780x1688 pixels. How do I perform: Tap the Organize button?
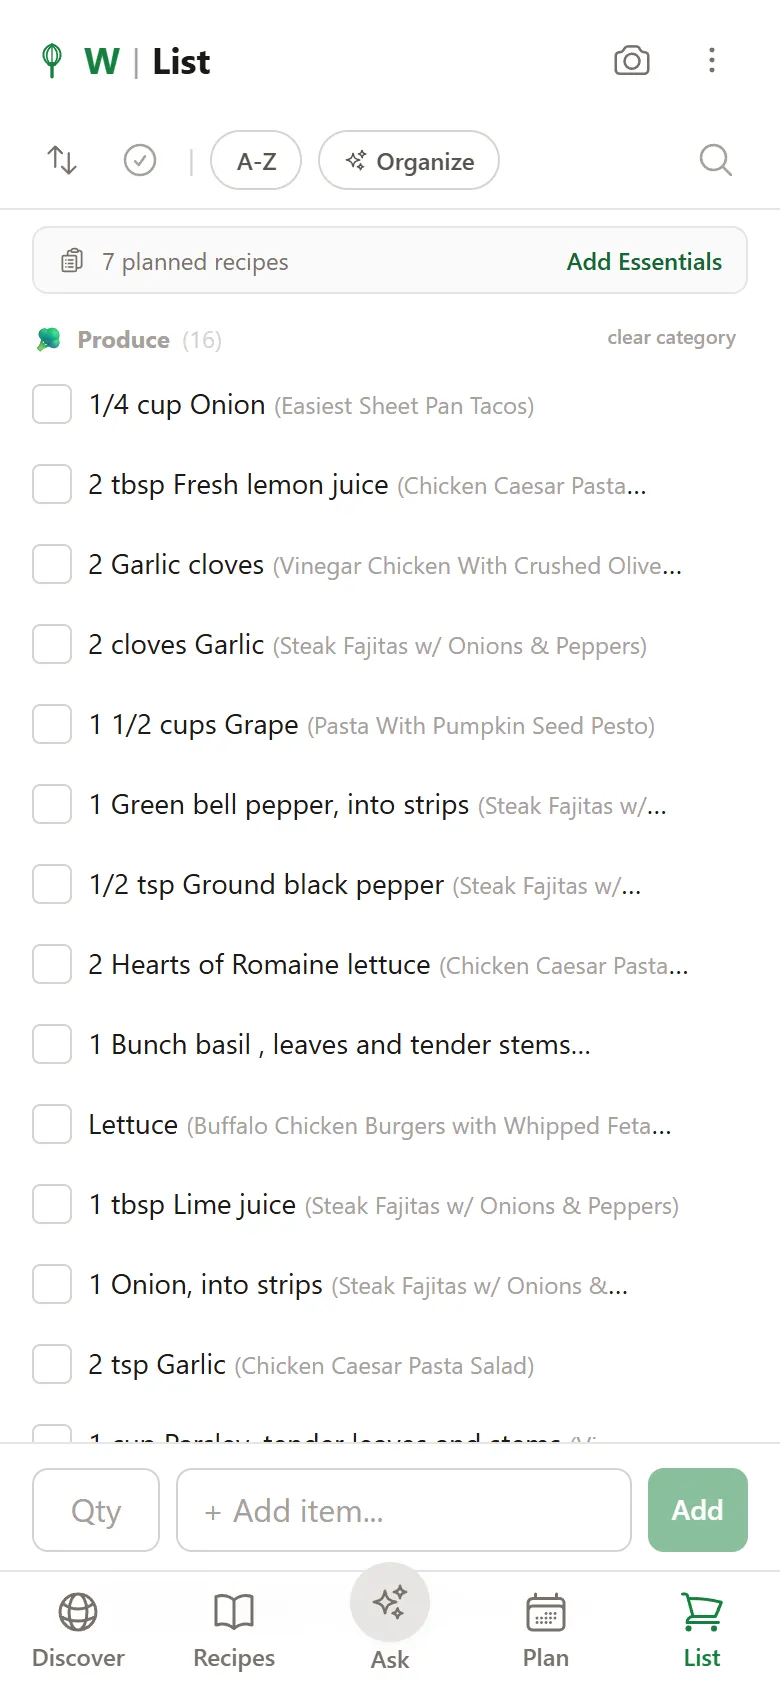(x=409, y=160)
